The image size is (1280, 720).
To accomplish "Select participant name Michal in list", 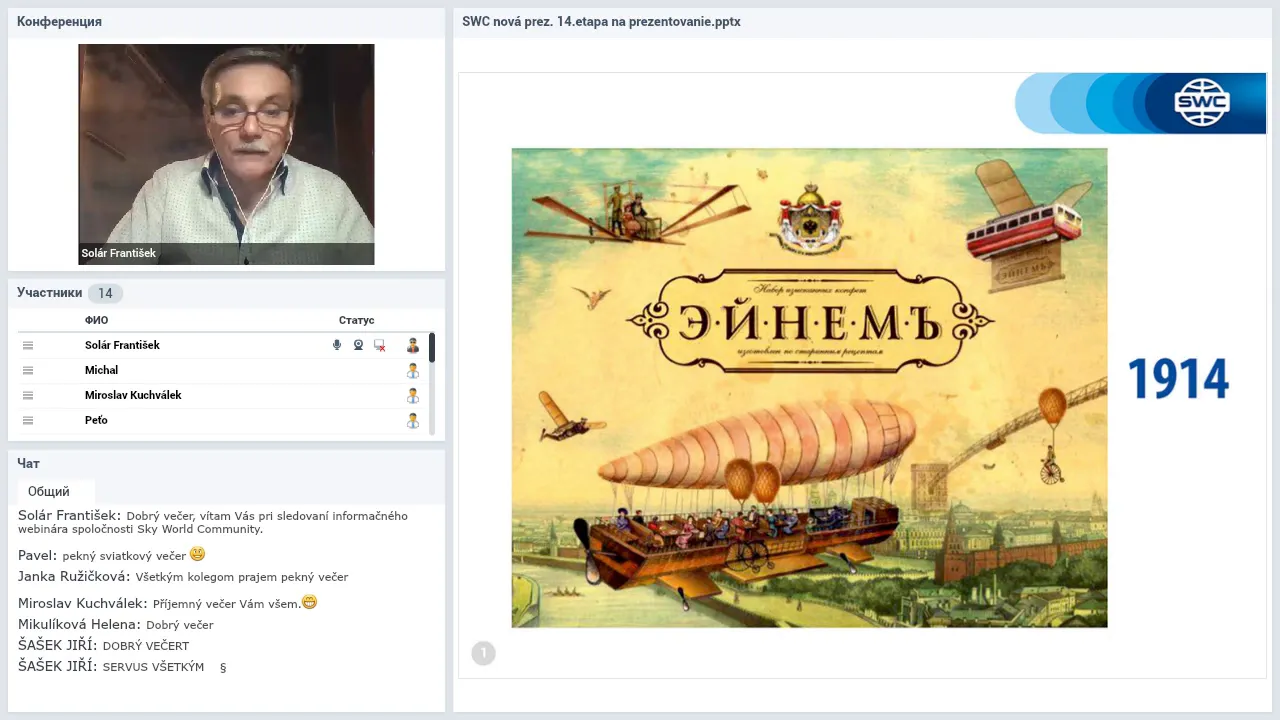I will pyautogui.click(x=101, y=370).
